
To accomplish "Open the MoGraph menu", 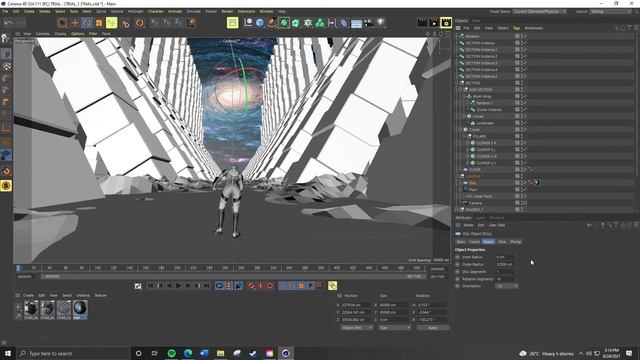I will coord(136,11).
